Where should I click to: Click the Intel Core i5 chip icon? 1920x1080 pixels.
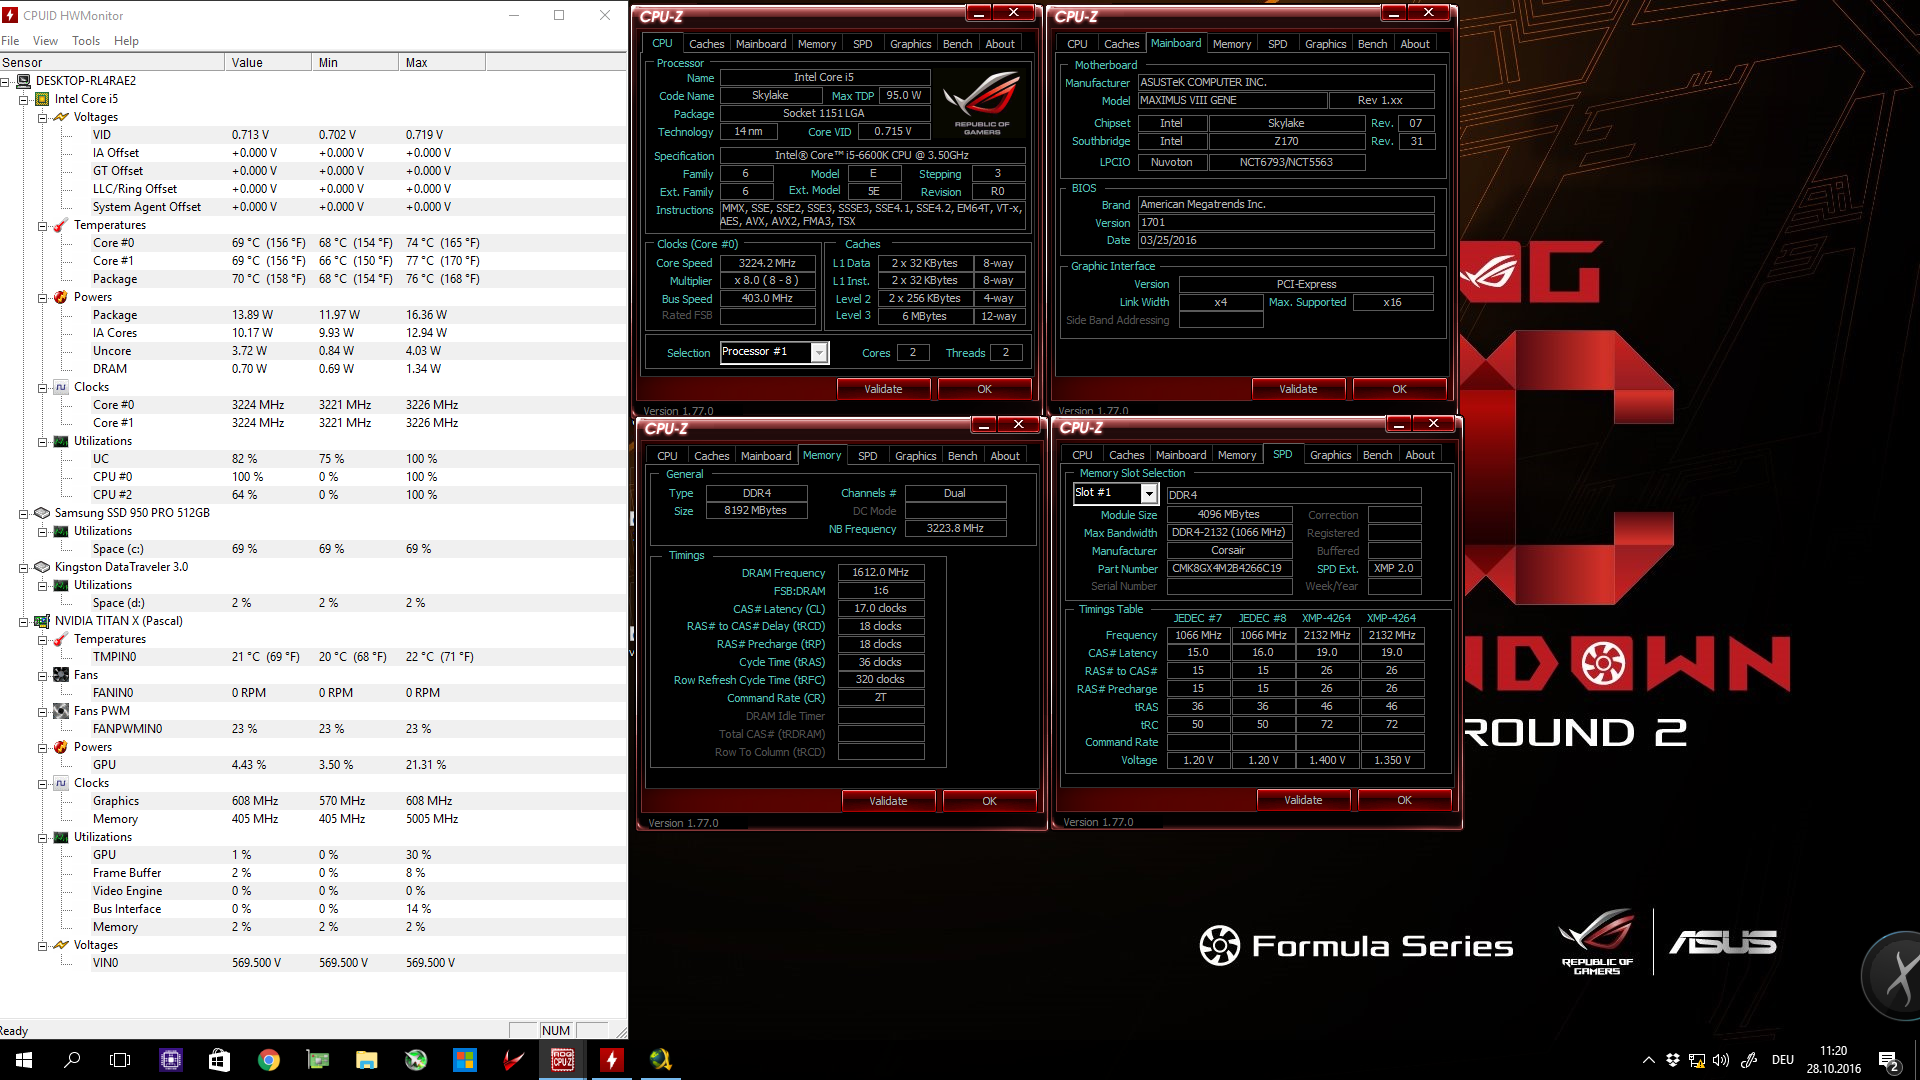(42, 99)
